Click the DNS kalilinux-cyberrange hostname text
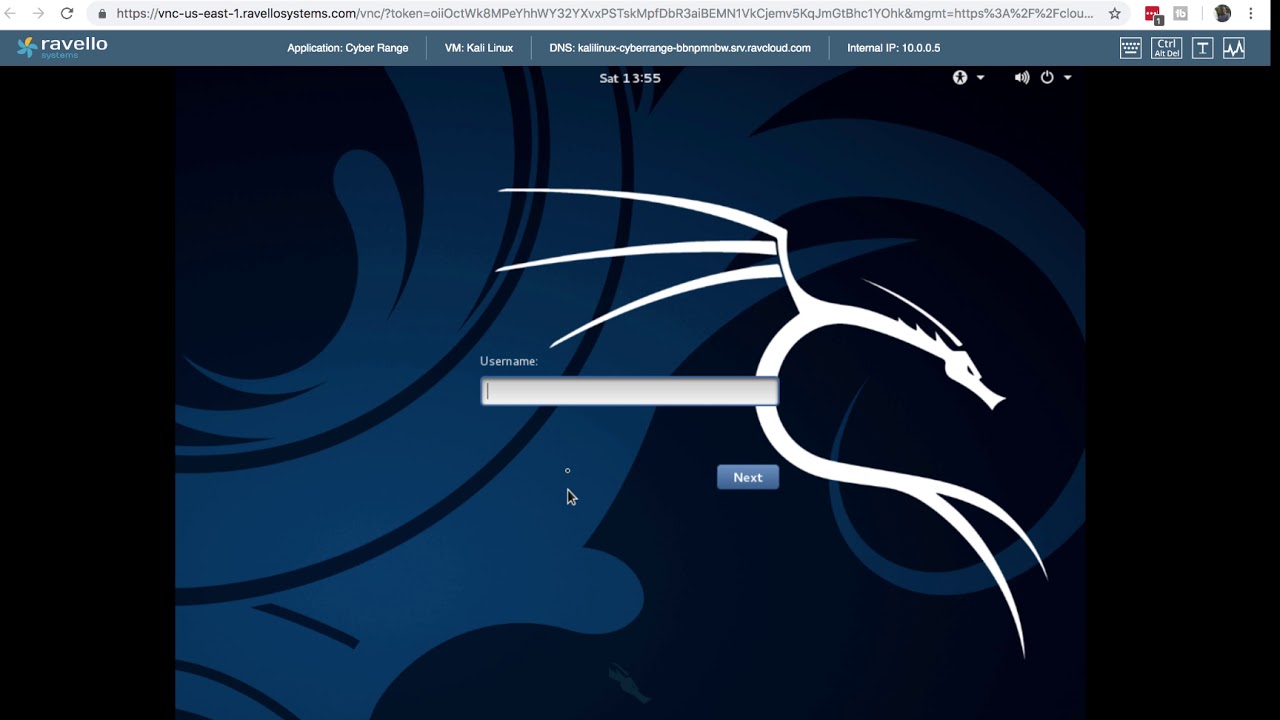The image size is (1280, 720). 680,48
